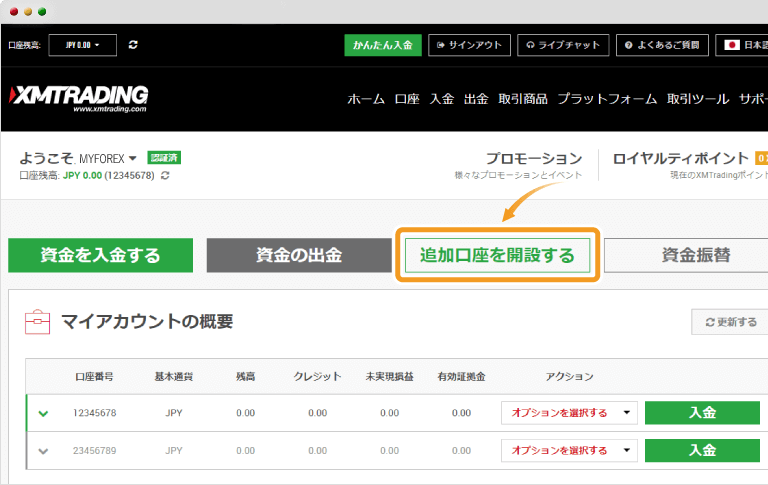
Task: Click 追加口座を開設する button
Action: [497, 255]
